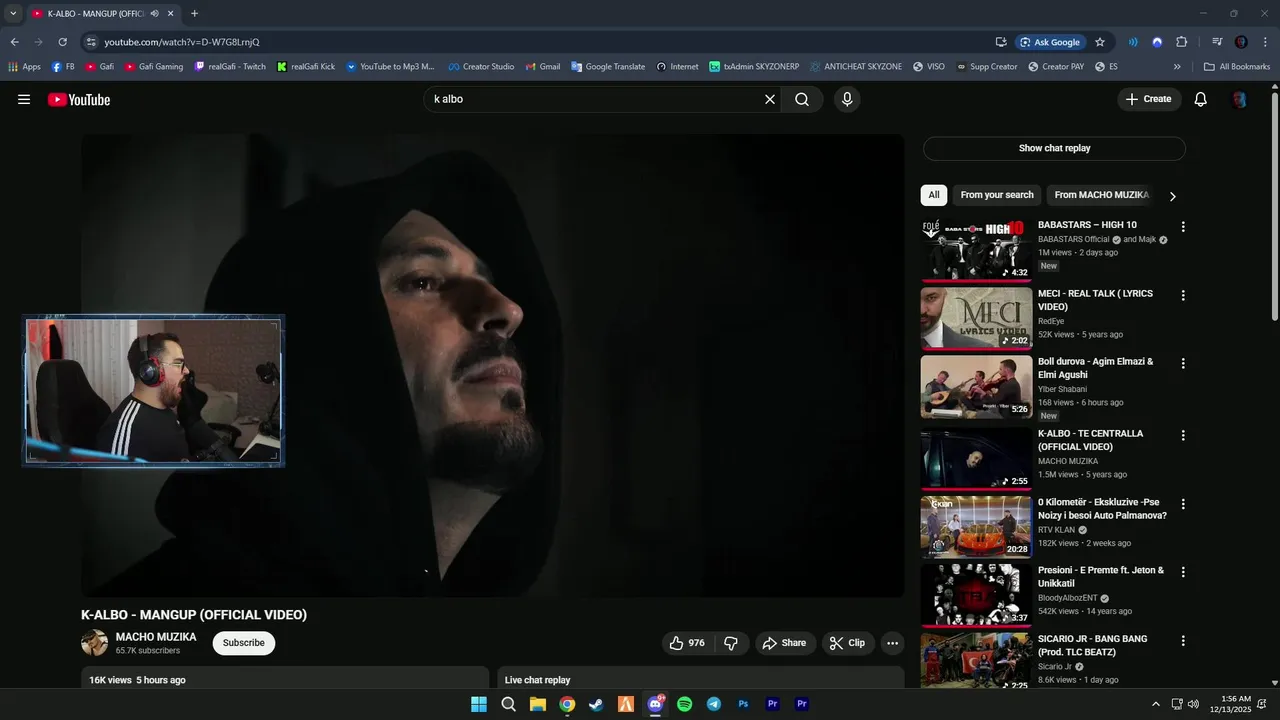Open Discord from the taskbar
This screenshot has width=1280, height=720.
pyautogui.click(x=655, y=704)
